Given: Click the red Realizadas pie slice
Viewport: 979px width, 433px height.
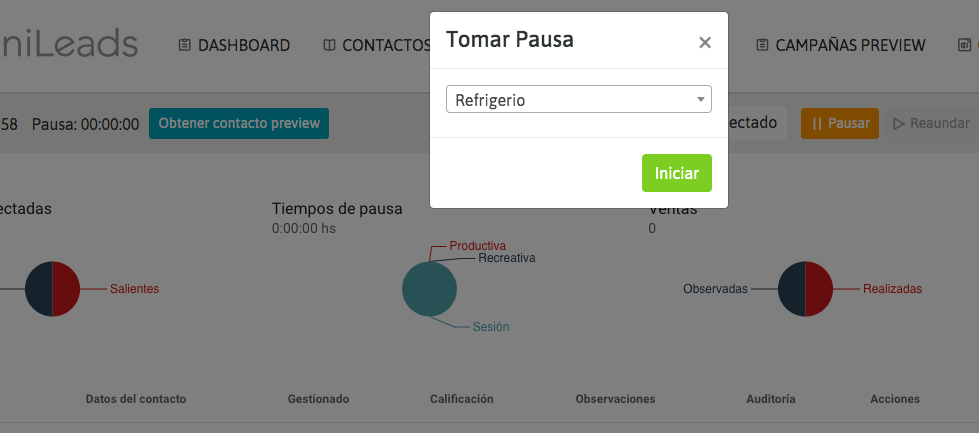Looking at the screenshot, I should 819,289.
